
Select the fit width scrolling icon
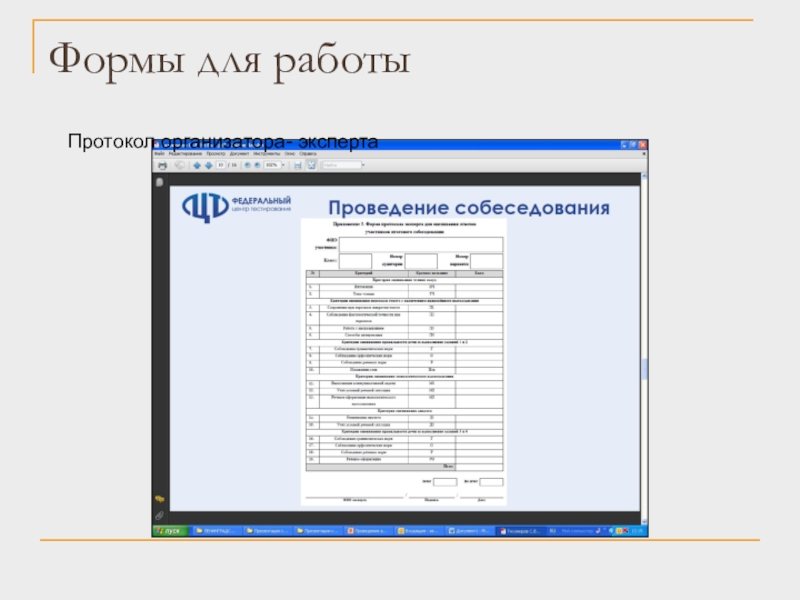[x=298, y=165]
